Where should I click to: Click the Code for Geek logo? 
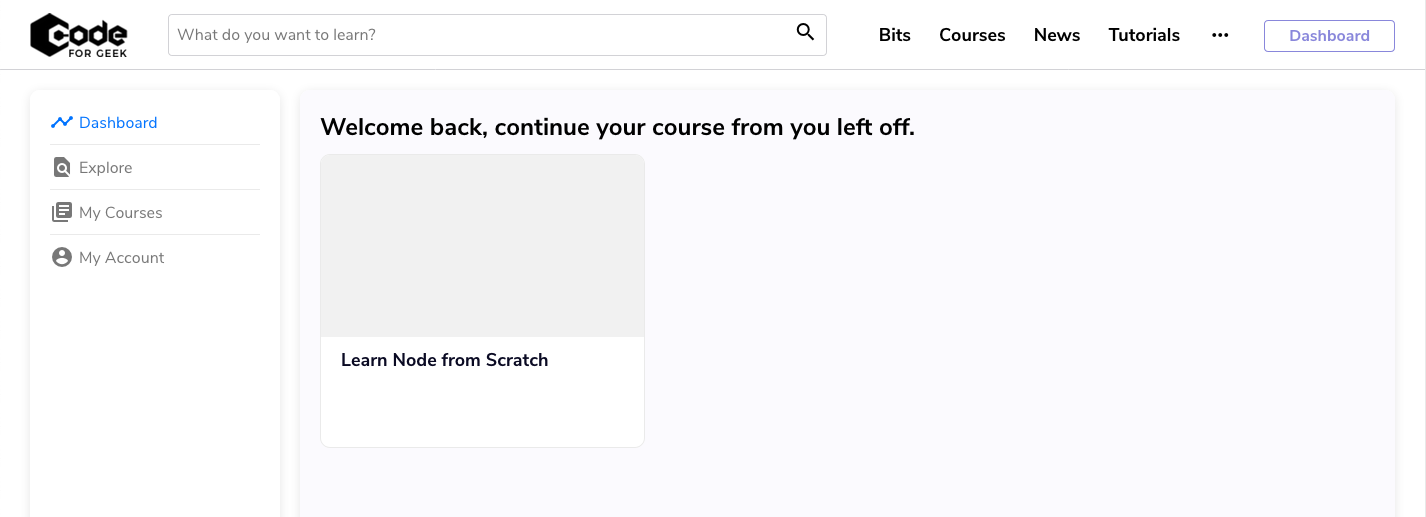tap(79, 35)
